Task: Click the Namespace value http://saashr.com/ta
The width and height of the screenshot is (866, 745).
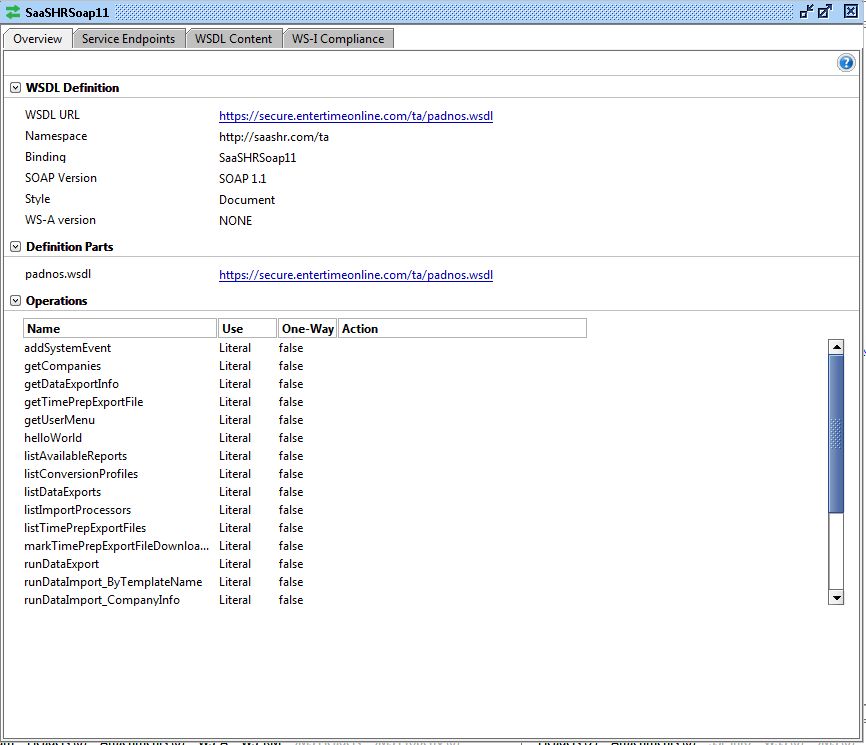Action: [x=273, y=137]
